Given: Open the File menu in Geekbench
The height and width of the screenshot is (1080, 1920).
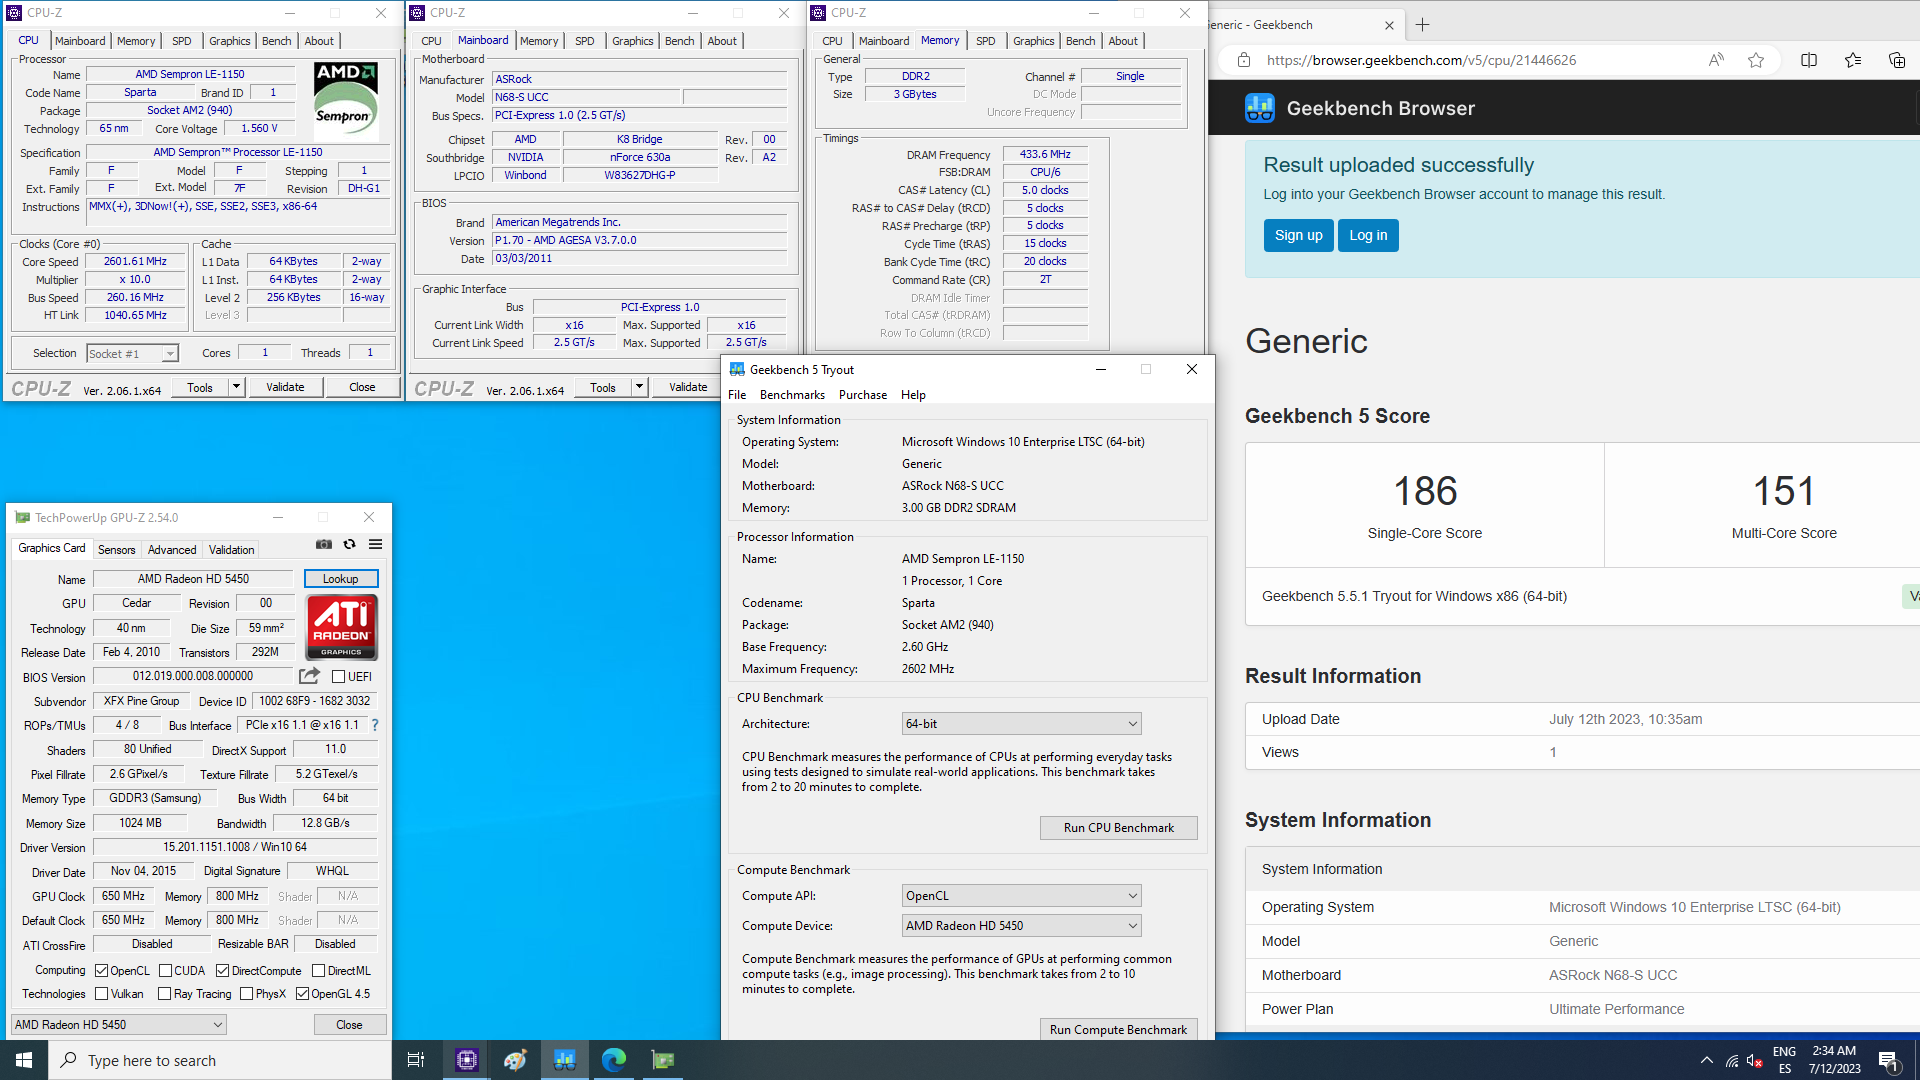Looking at the screenshot, I should click(737, 395).
